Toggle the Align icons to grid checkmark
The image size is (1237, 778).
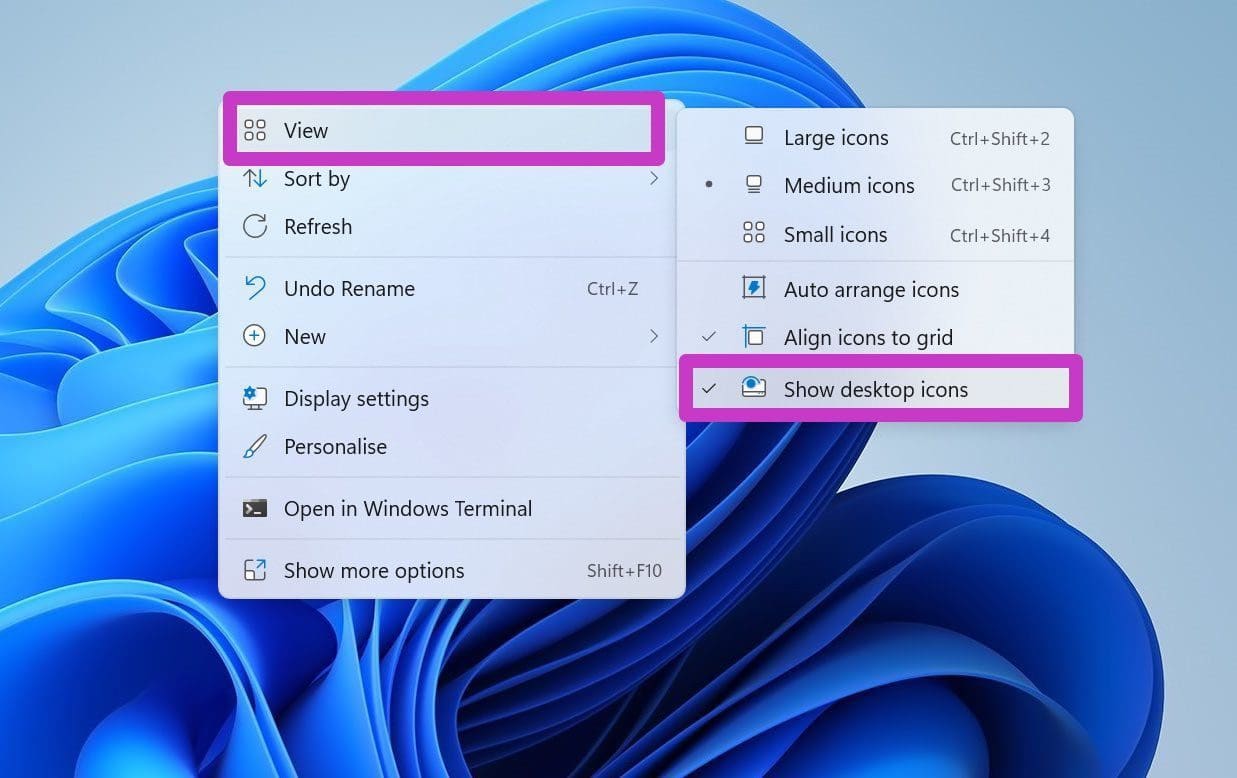[709, 337]
